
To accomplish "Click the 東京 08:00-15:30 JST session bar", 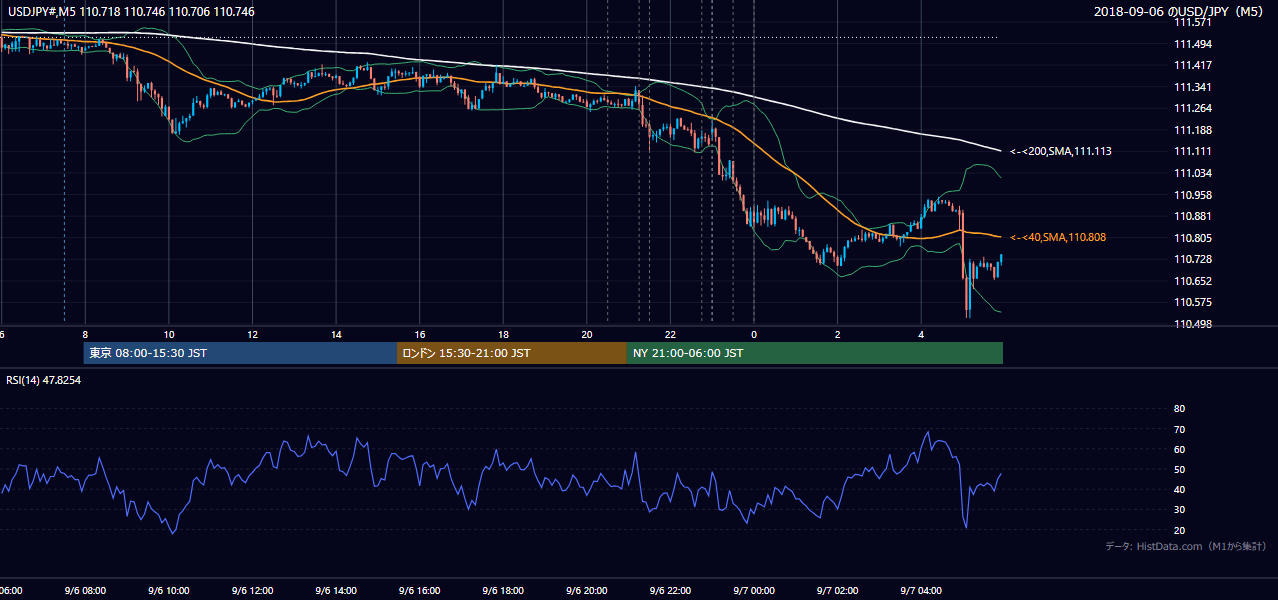I will pyautogui.click(x=240, y=353).
